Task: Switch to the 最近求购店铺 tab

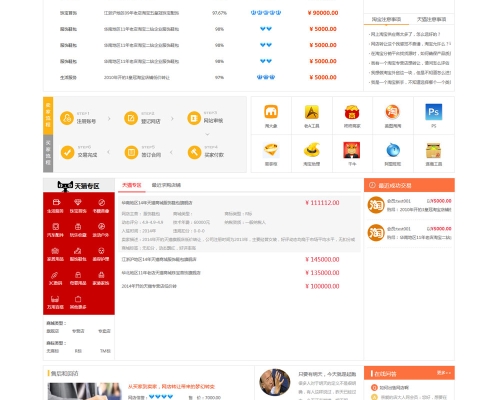Action: coord(166,185)
